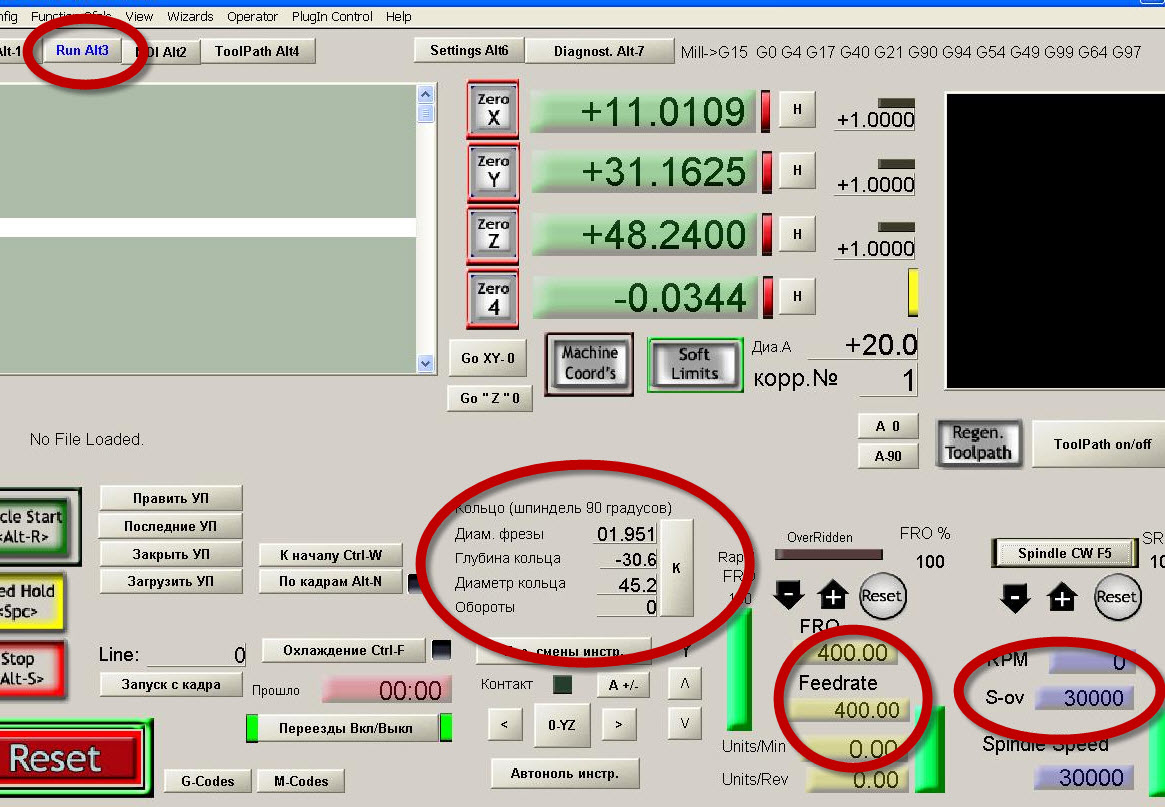The height and width of the screenshot is (807, 1165).
Task: Toggle Spindle CW F5
Action: point(1064,553)
